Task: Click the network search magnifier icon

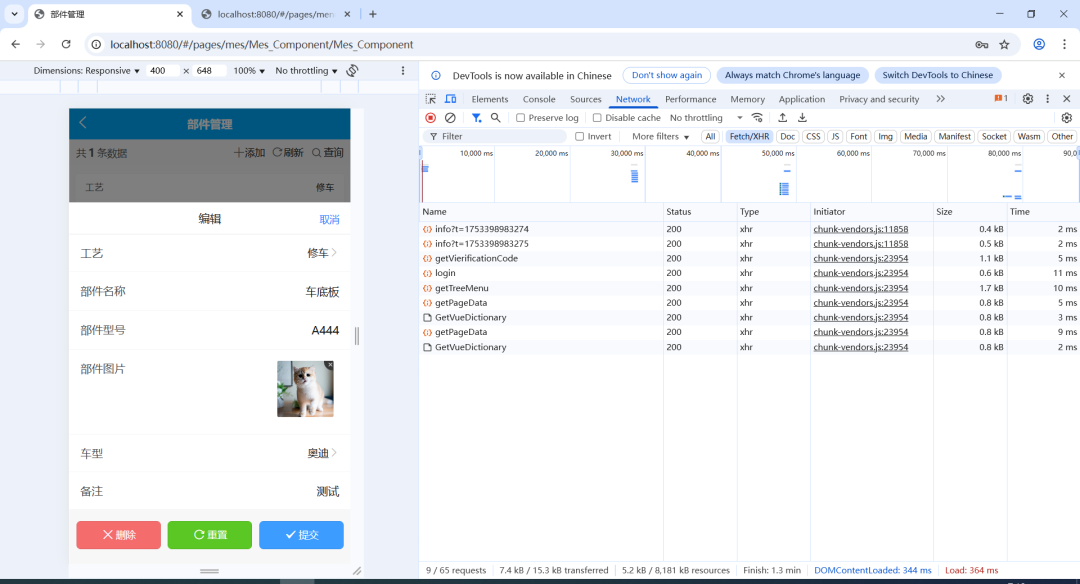Action: 495,118
